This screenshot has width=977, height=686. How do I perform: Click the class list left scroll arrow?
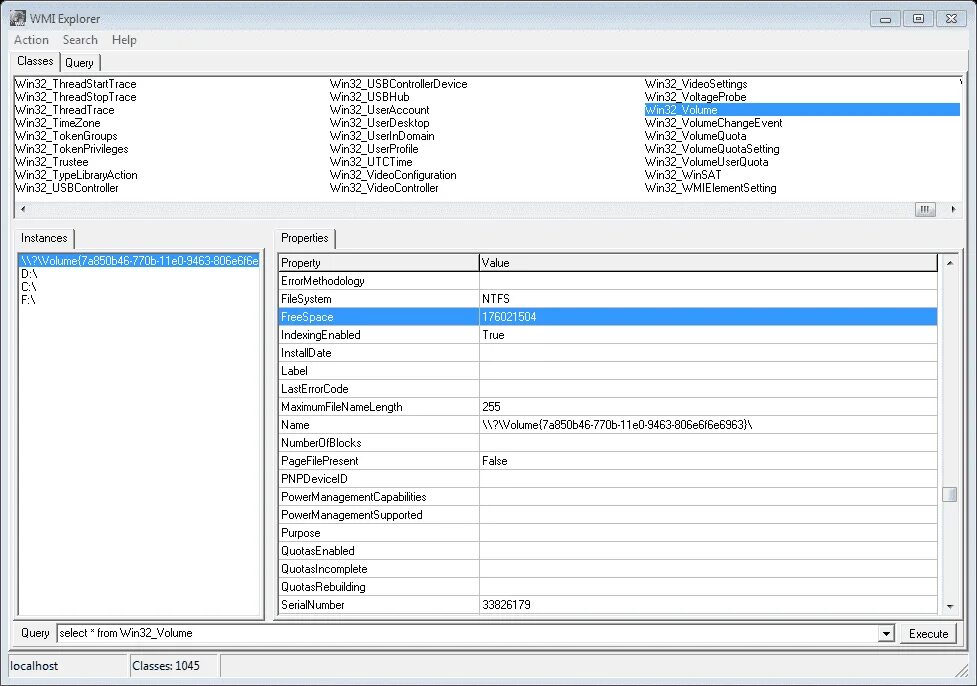pos(23,209)
